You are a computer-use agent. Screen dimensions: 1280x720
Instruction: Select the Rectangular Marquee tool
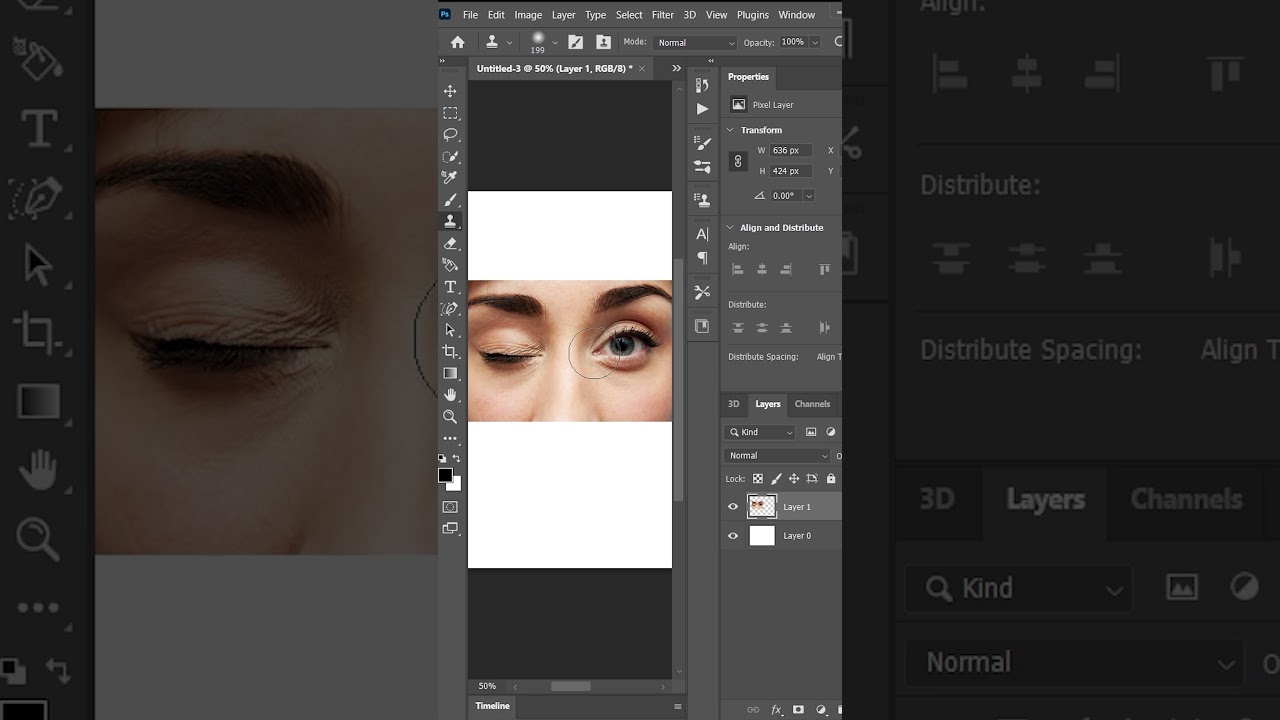pos(450,113)
